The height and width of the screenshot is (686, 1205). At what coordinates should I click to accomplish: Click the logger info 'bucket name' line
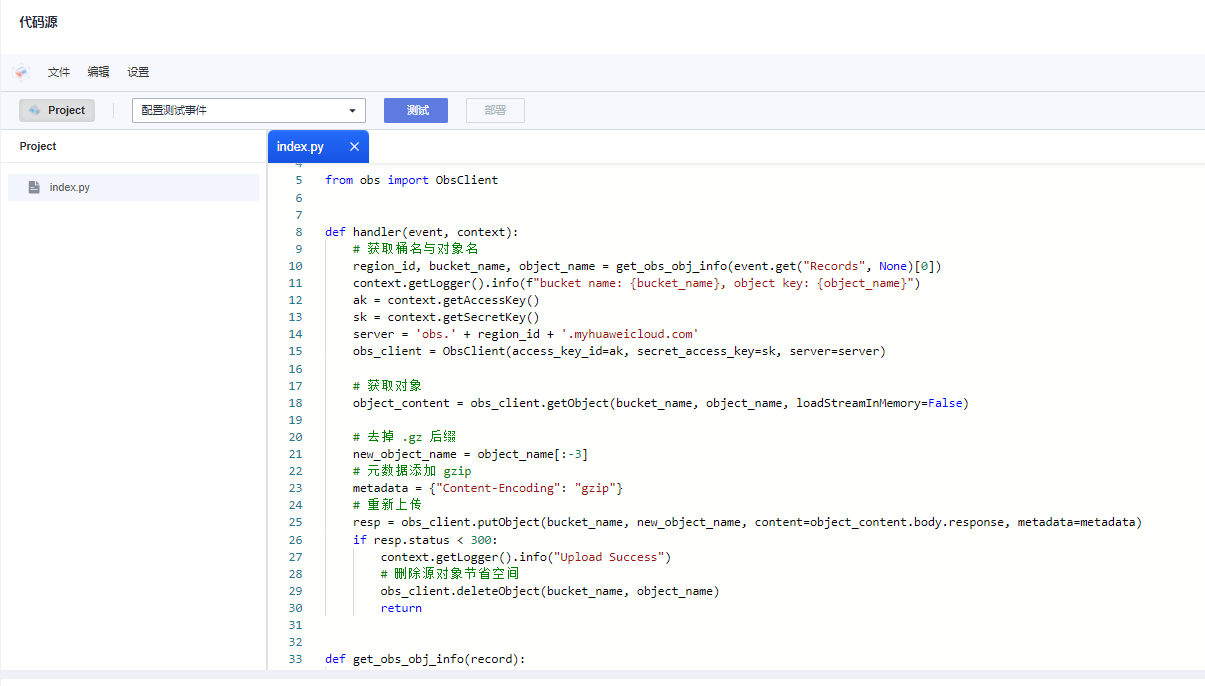coord(636,283)
